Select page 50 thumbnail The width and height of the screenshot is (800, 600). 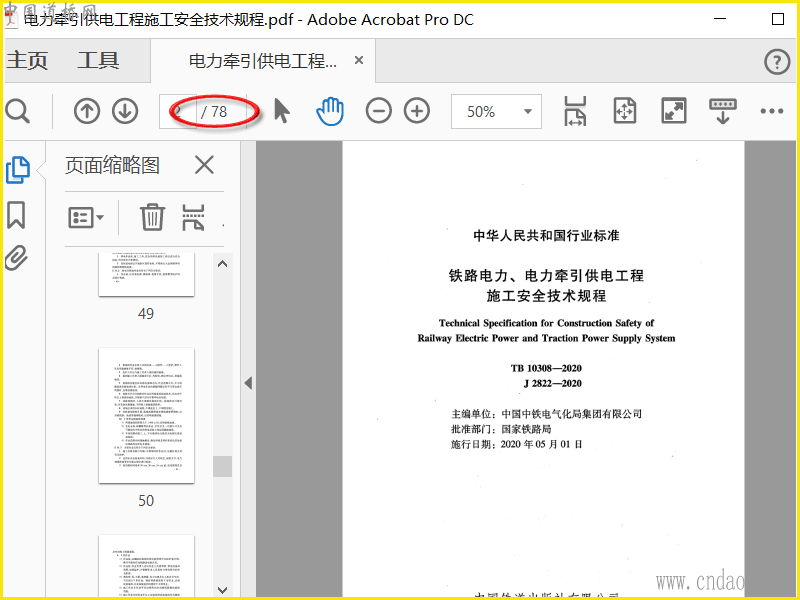click(146, 415)
